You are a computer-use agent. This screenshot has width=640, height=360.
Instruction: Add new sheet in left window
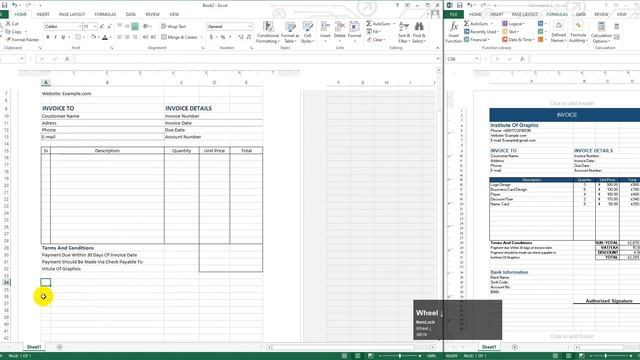60,347
